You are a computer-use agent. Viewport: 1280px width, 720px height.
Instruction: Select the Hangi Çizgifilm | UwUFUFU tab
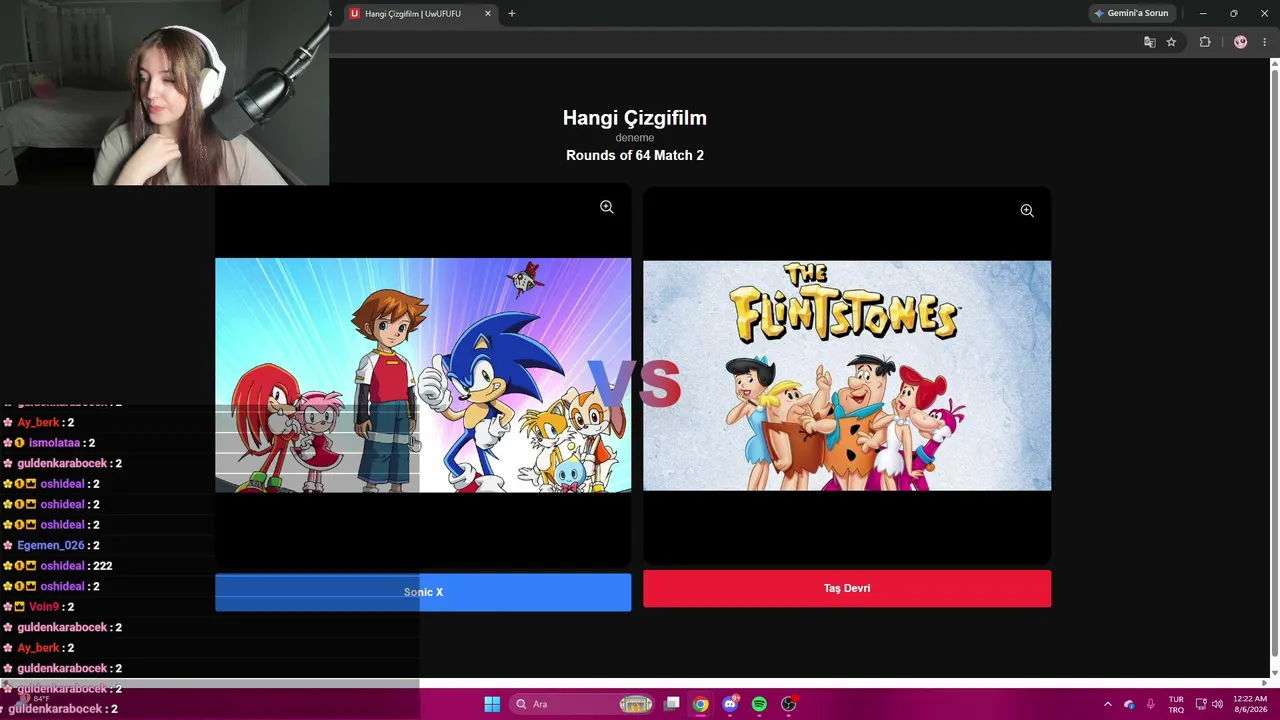tap(420, 13)
